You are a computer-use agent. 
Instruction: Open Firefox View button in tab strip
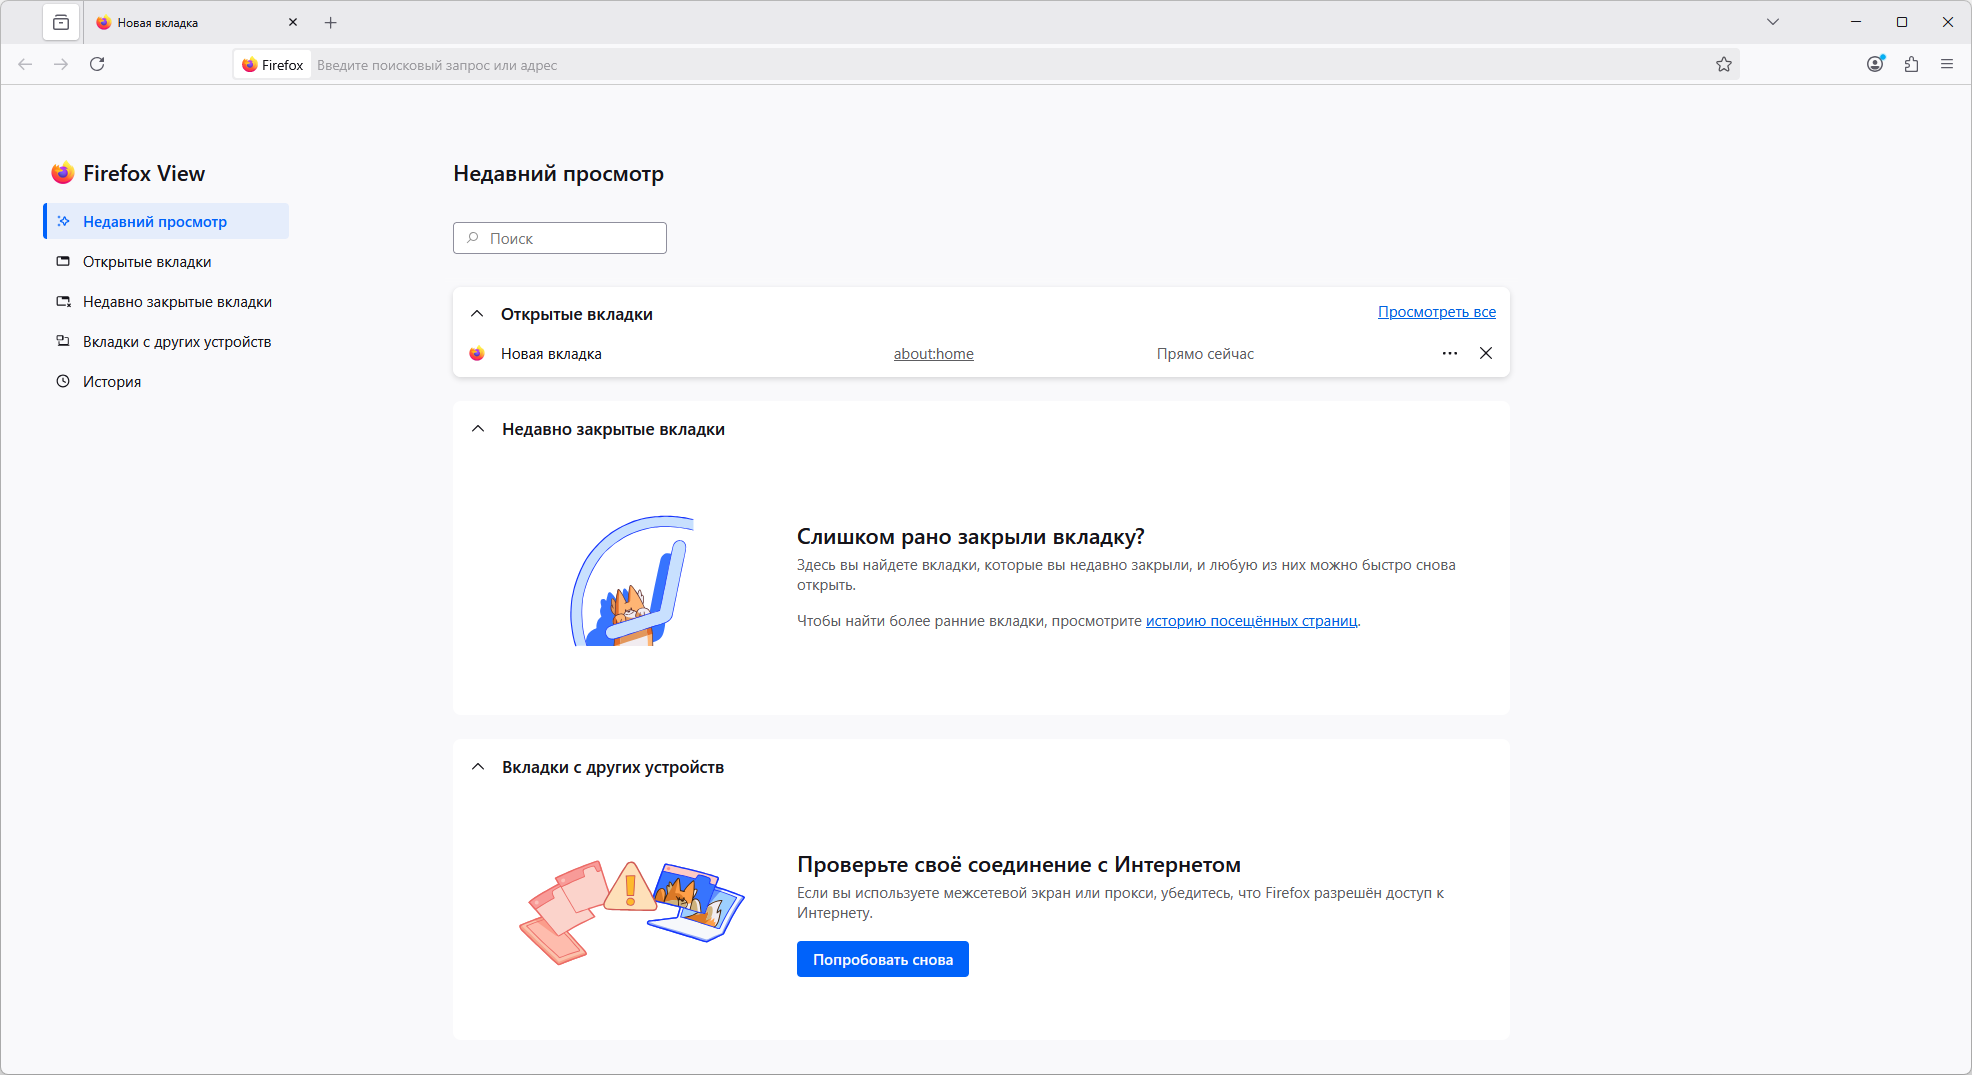coord(61,22)
